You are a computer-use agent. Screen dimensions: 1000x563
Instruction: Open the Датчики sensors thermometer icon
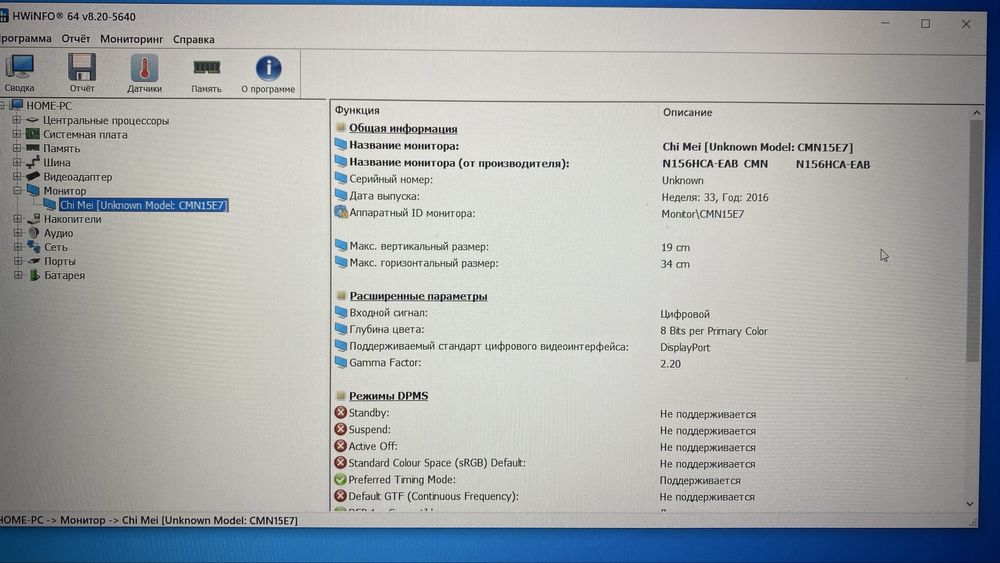click(144, 68)
